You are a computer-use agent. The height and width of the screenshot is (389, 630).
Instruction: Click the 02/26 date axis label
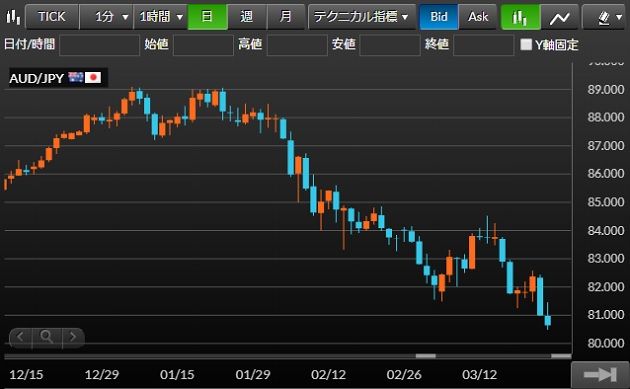coord(404,375)
